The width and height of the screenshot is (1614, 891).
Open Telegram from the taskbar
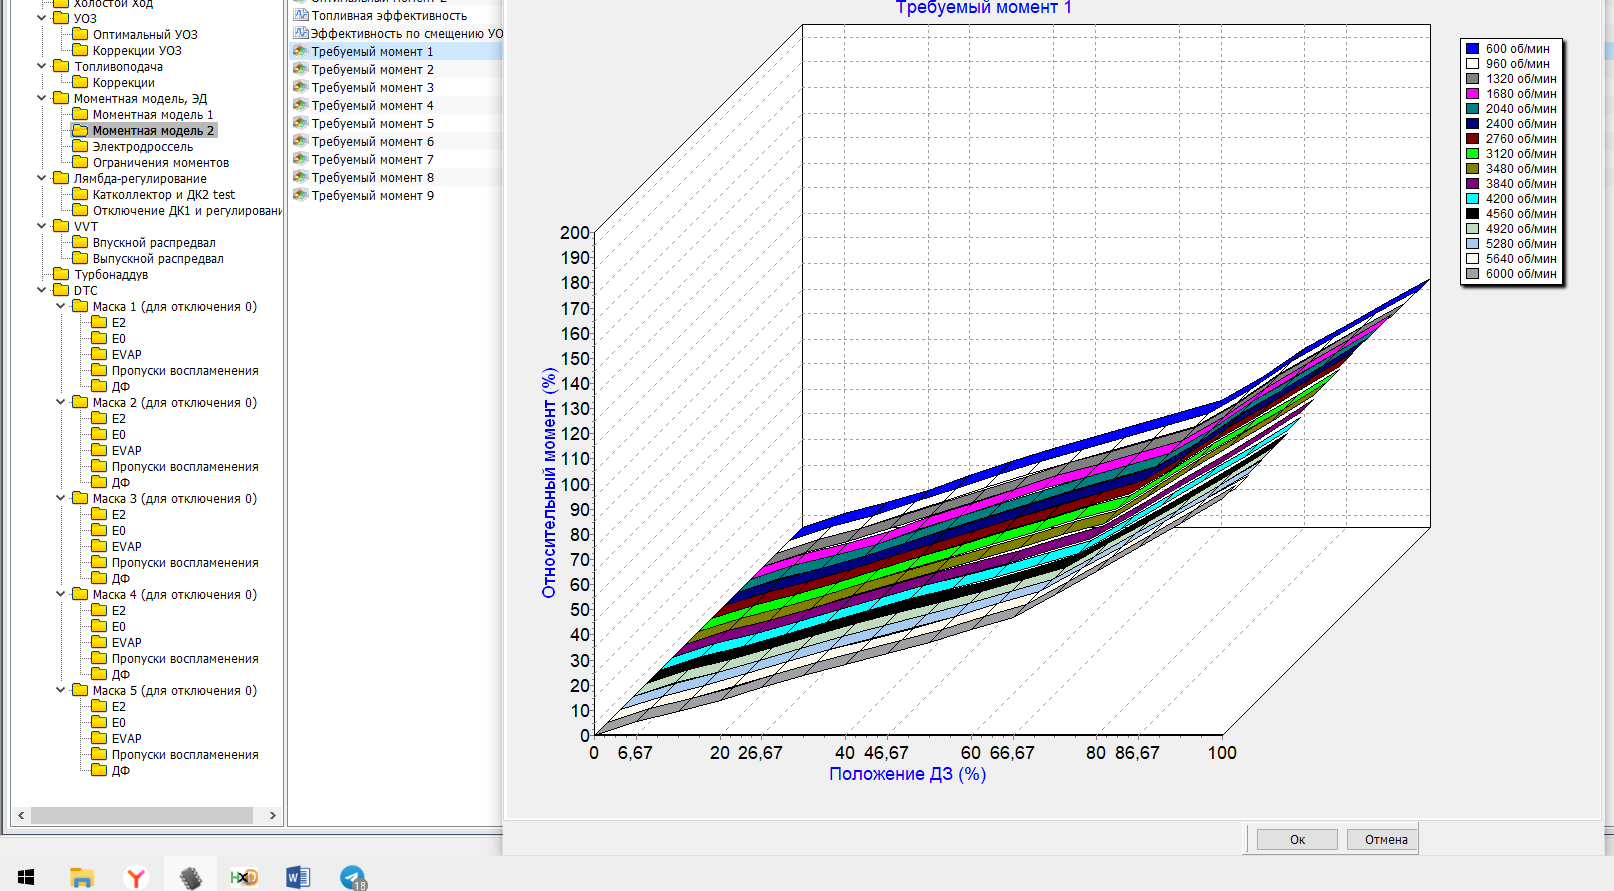pyautogui.click(x=352, y=877)
